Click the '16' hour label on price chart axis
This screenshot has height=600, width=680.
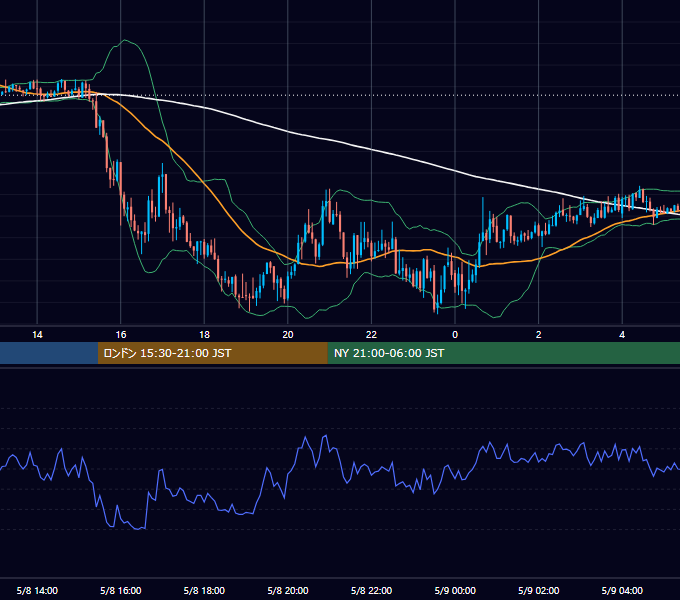tap(121, 335)
